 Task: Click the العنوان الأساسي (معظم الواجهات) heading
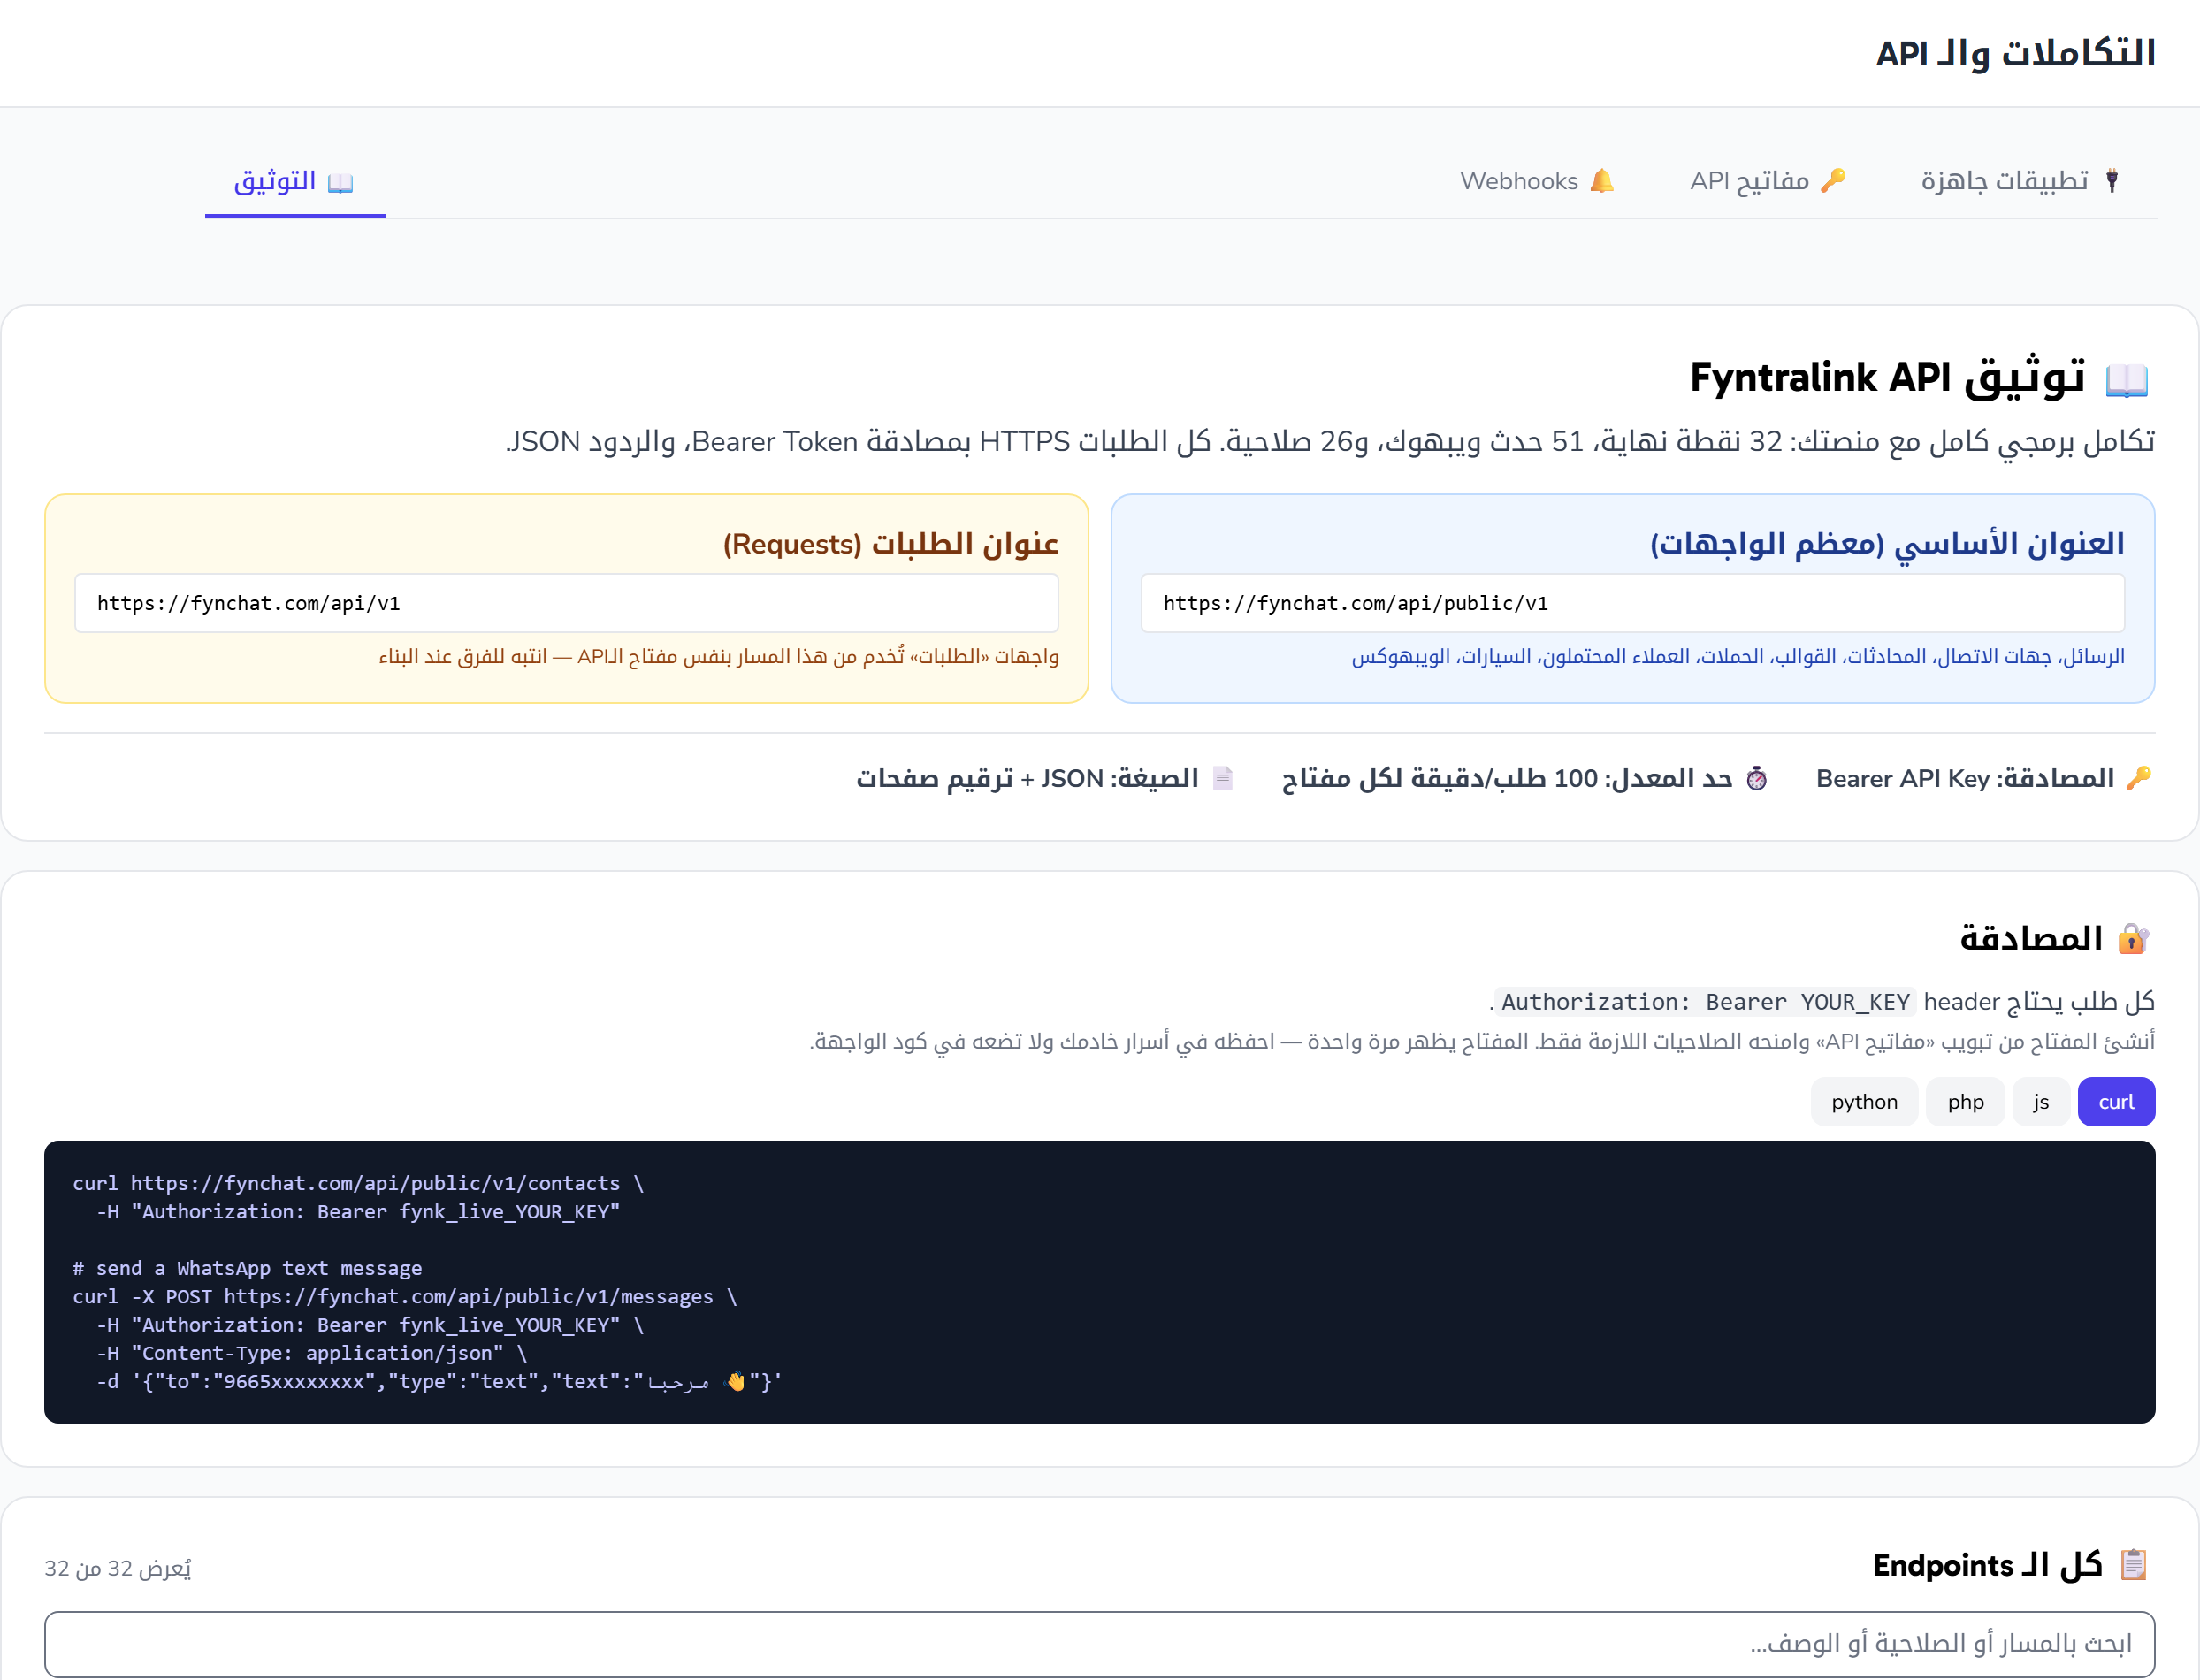coord(1887,544)
